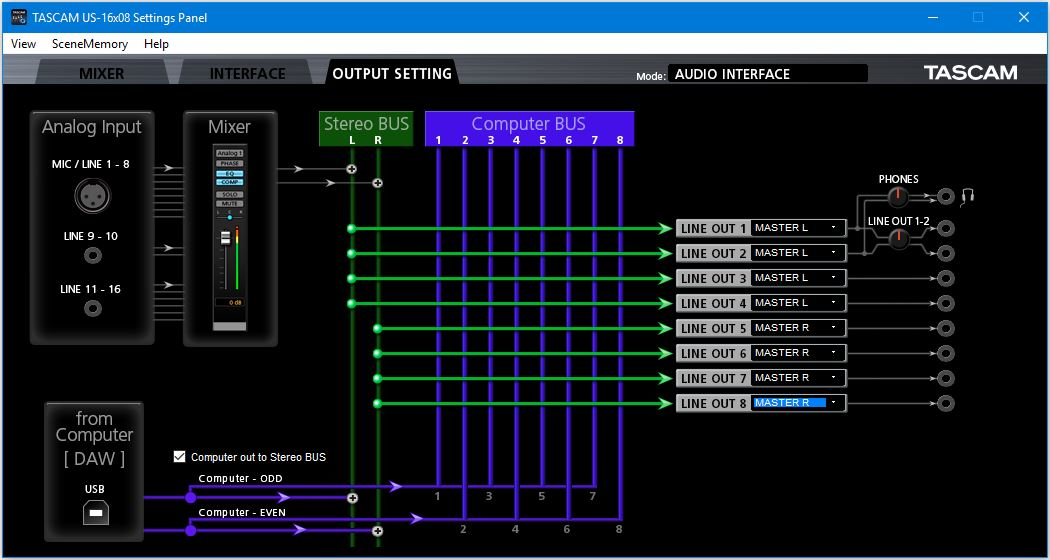This screenshot has height=560, width=1050.
Task: Open the LINE OUT 2 source dropdown
Action: pyautogui.click(x=798, y=253)
